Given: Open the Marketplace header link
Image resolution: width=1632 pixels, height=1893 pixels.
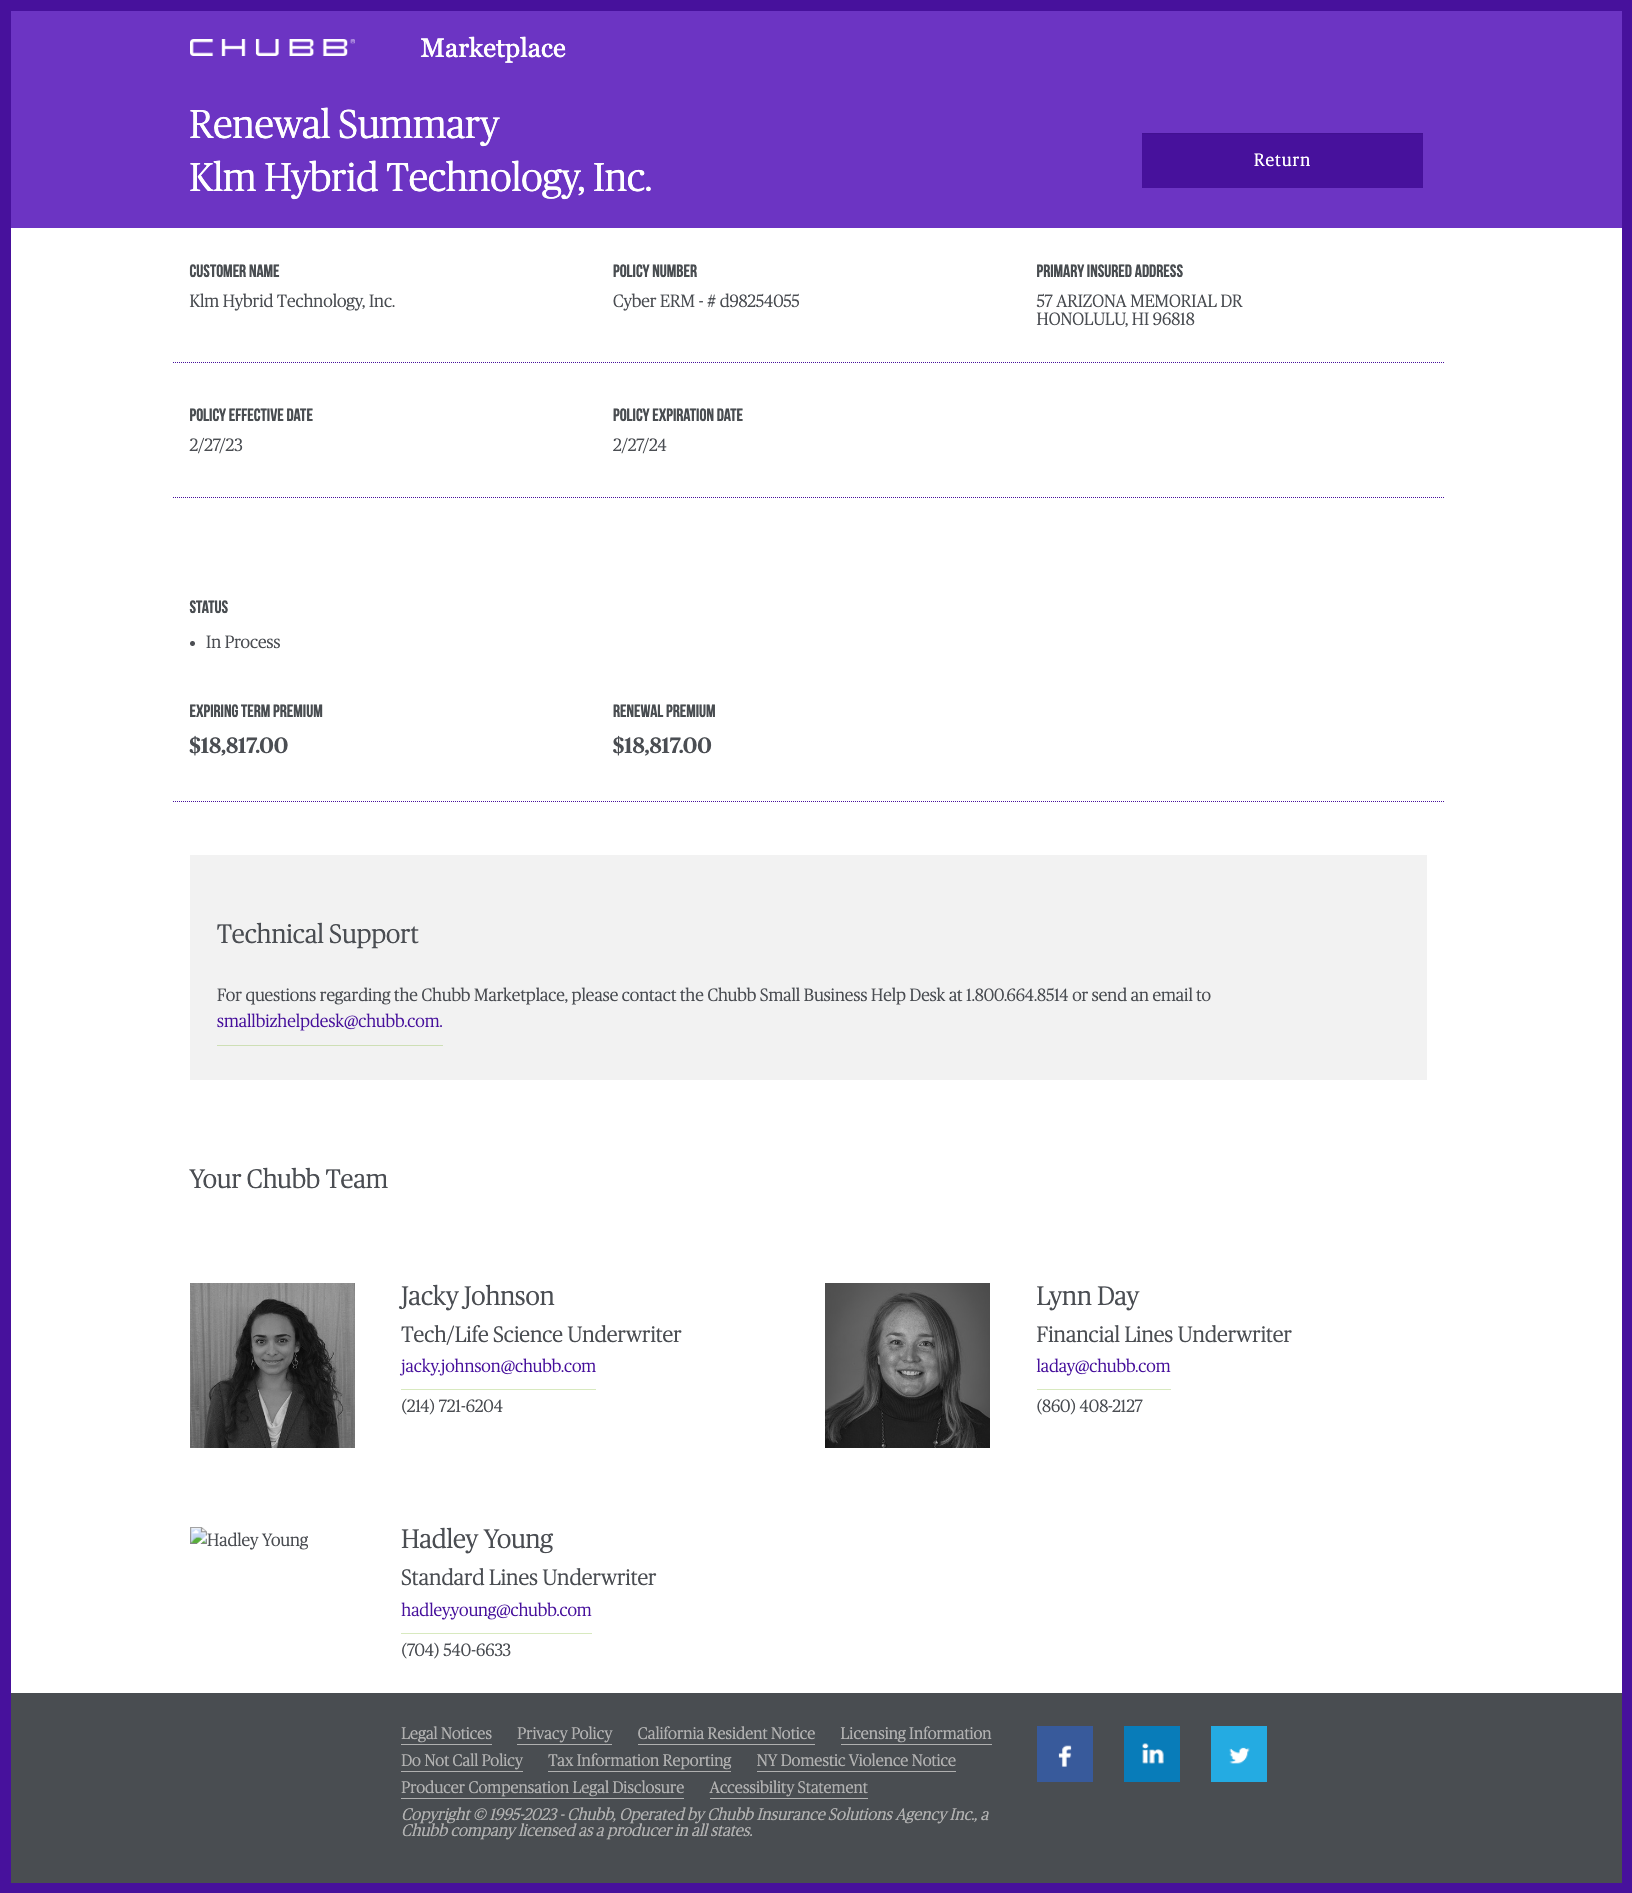Looking at the screenshot, I should [x=493, y=48].
